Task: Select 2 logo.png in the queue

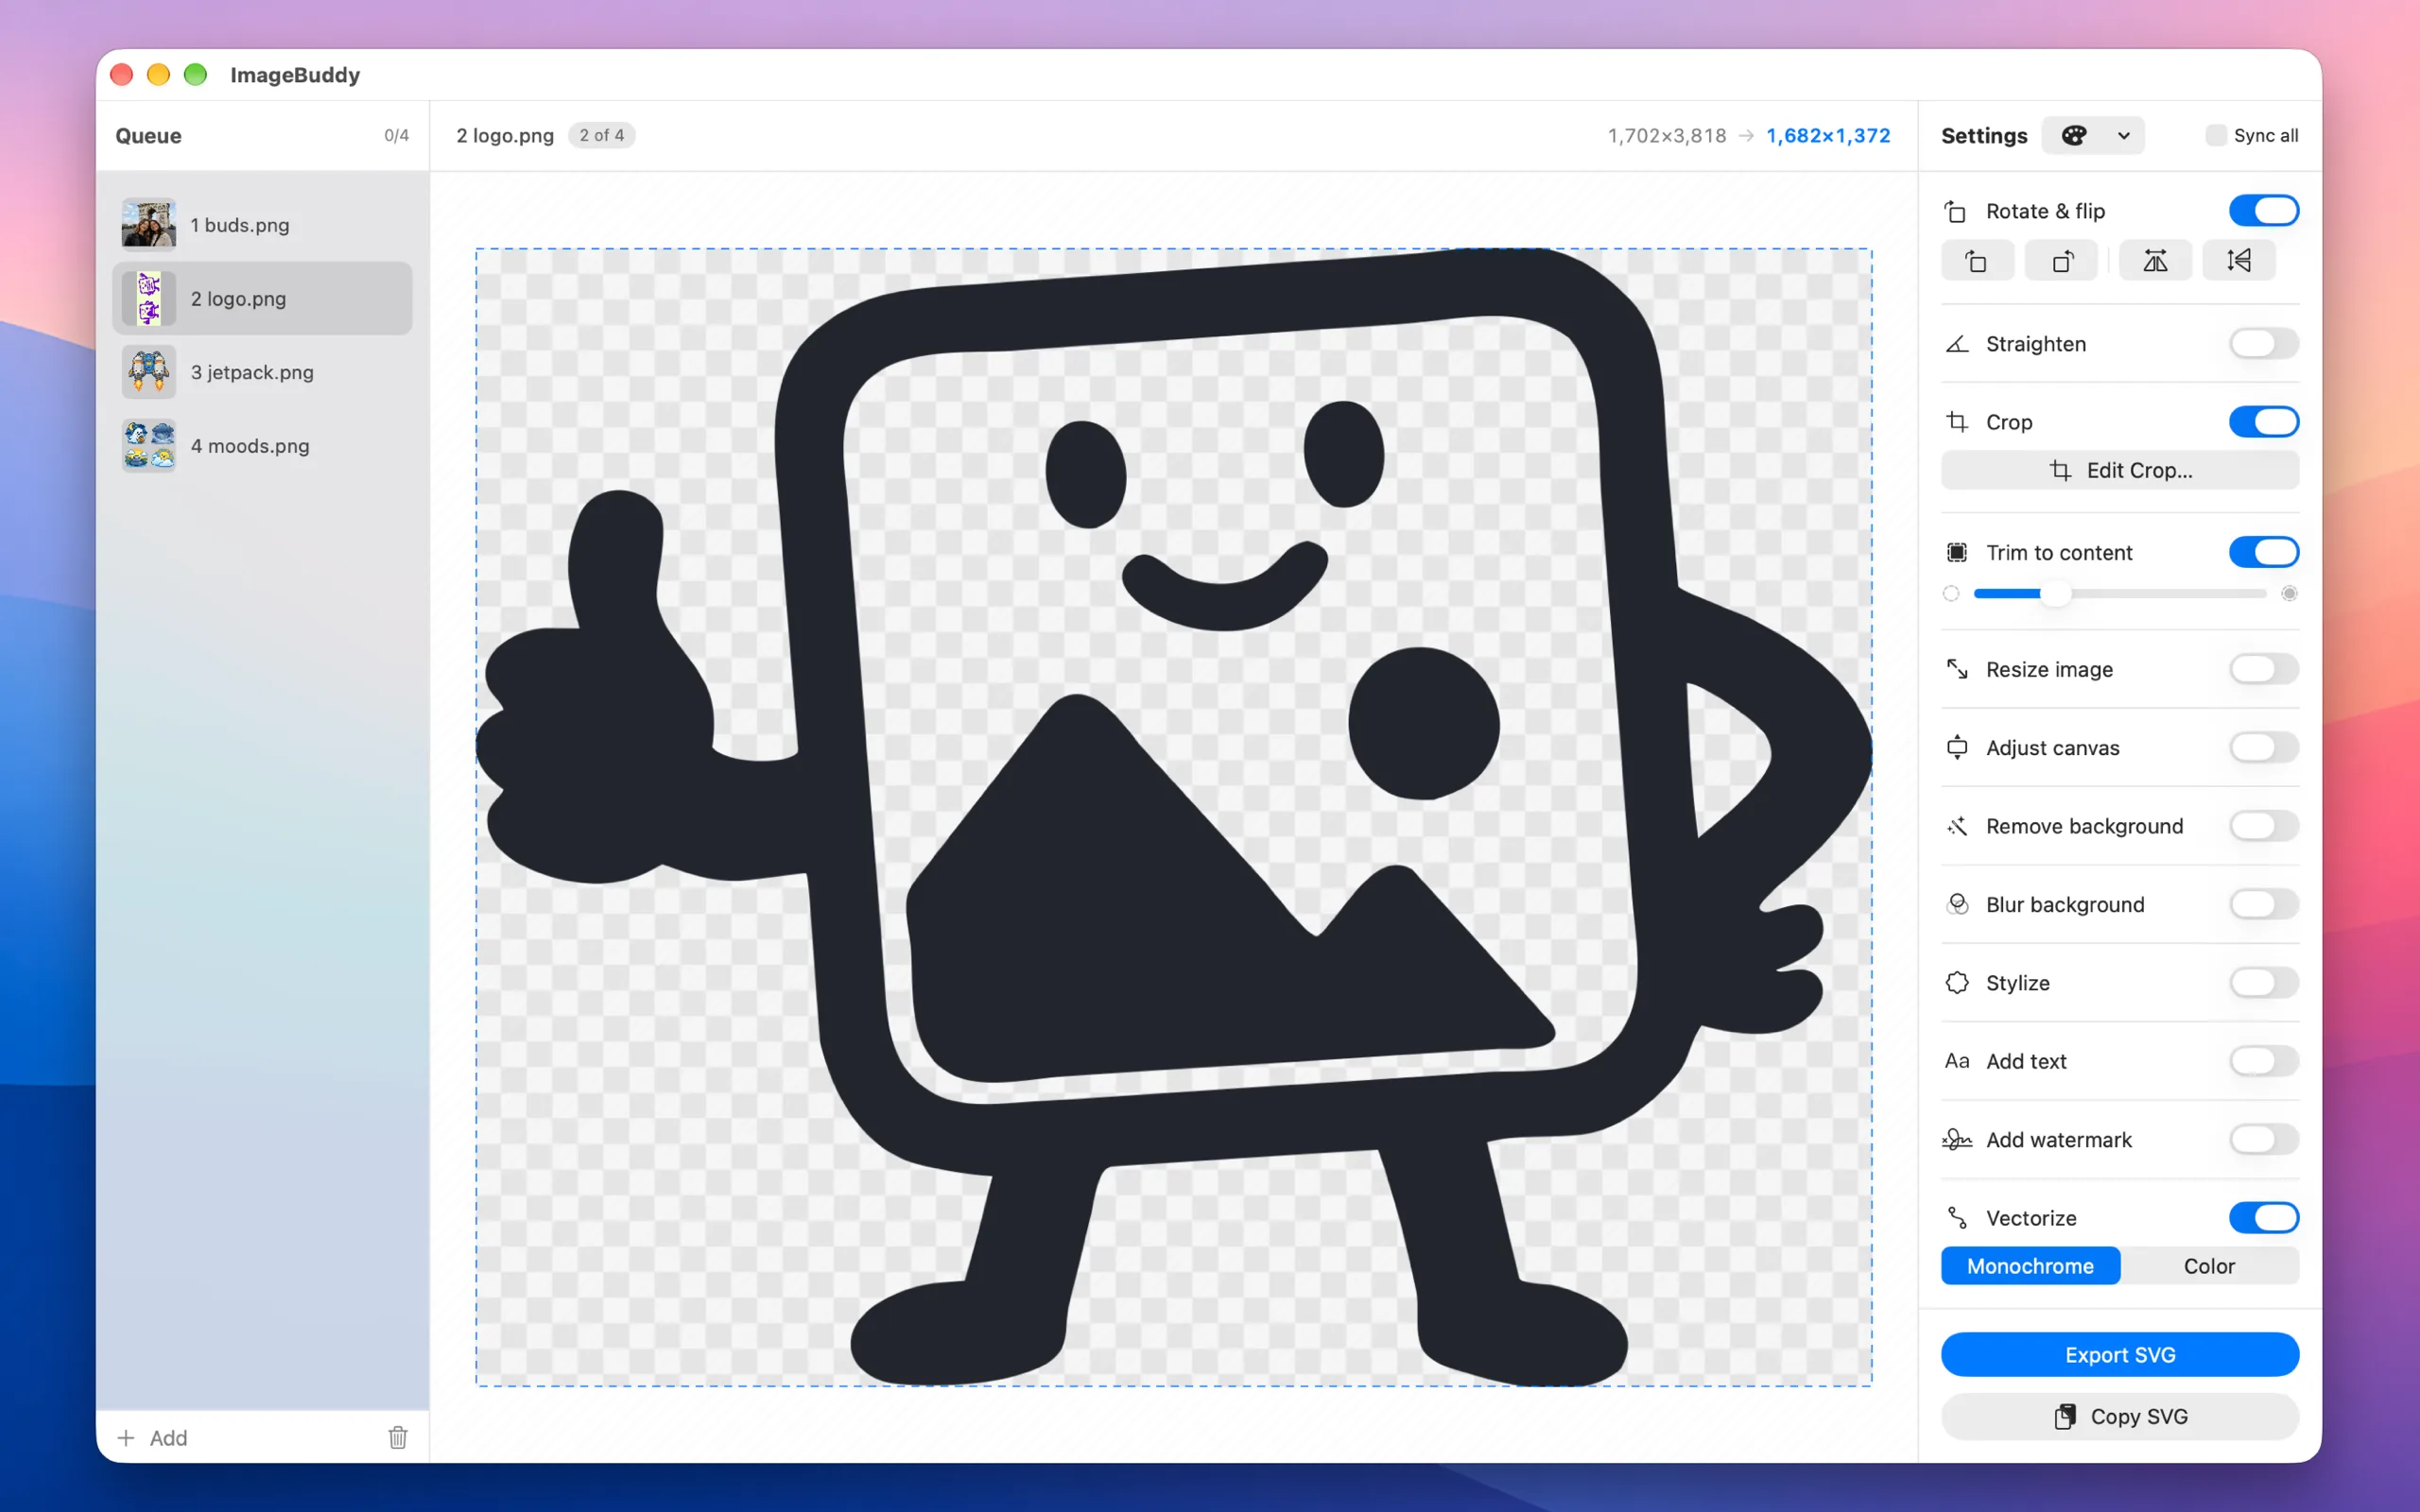Action: [263, 298]
